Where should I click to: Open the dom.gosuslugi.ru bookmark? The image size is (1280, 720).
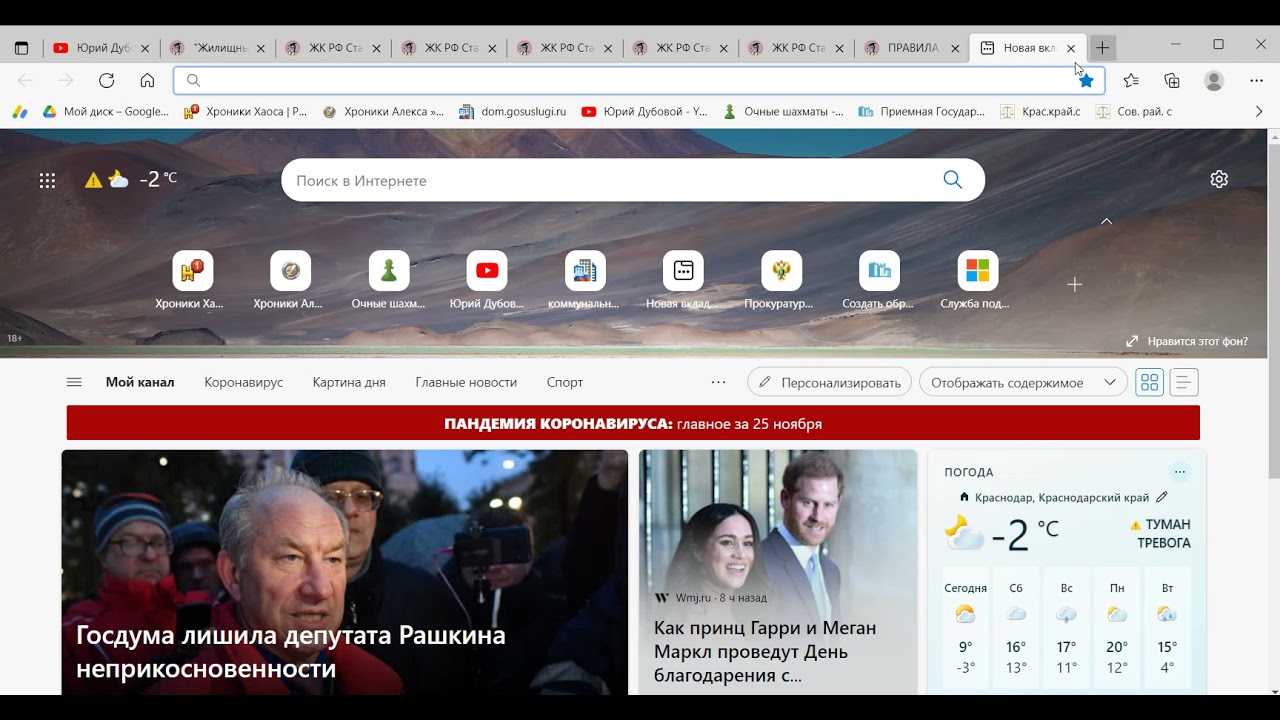point(513,112)
